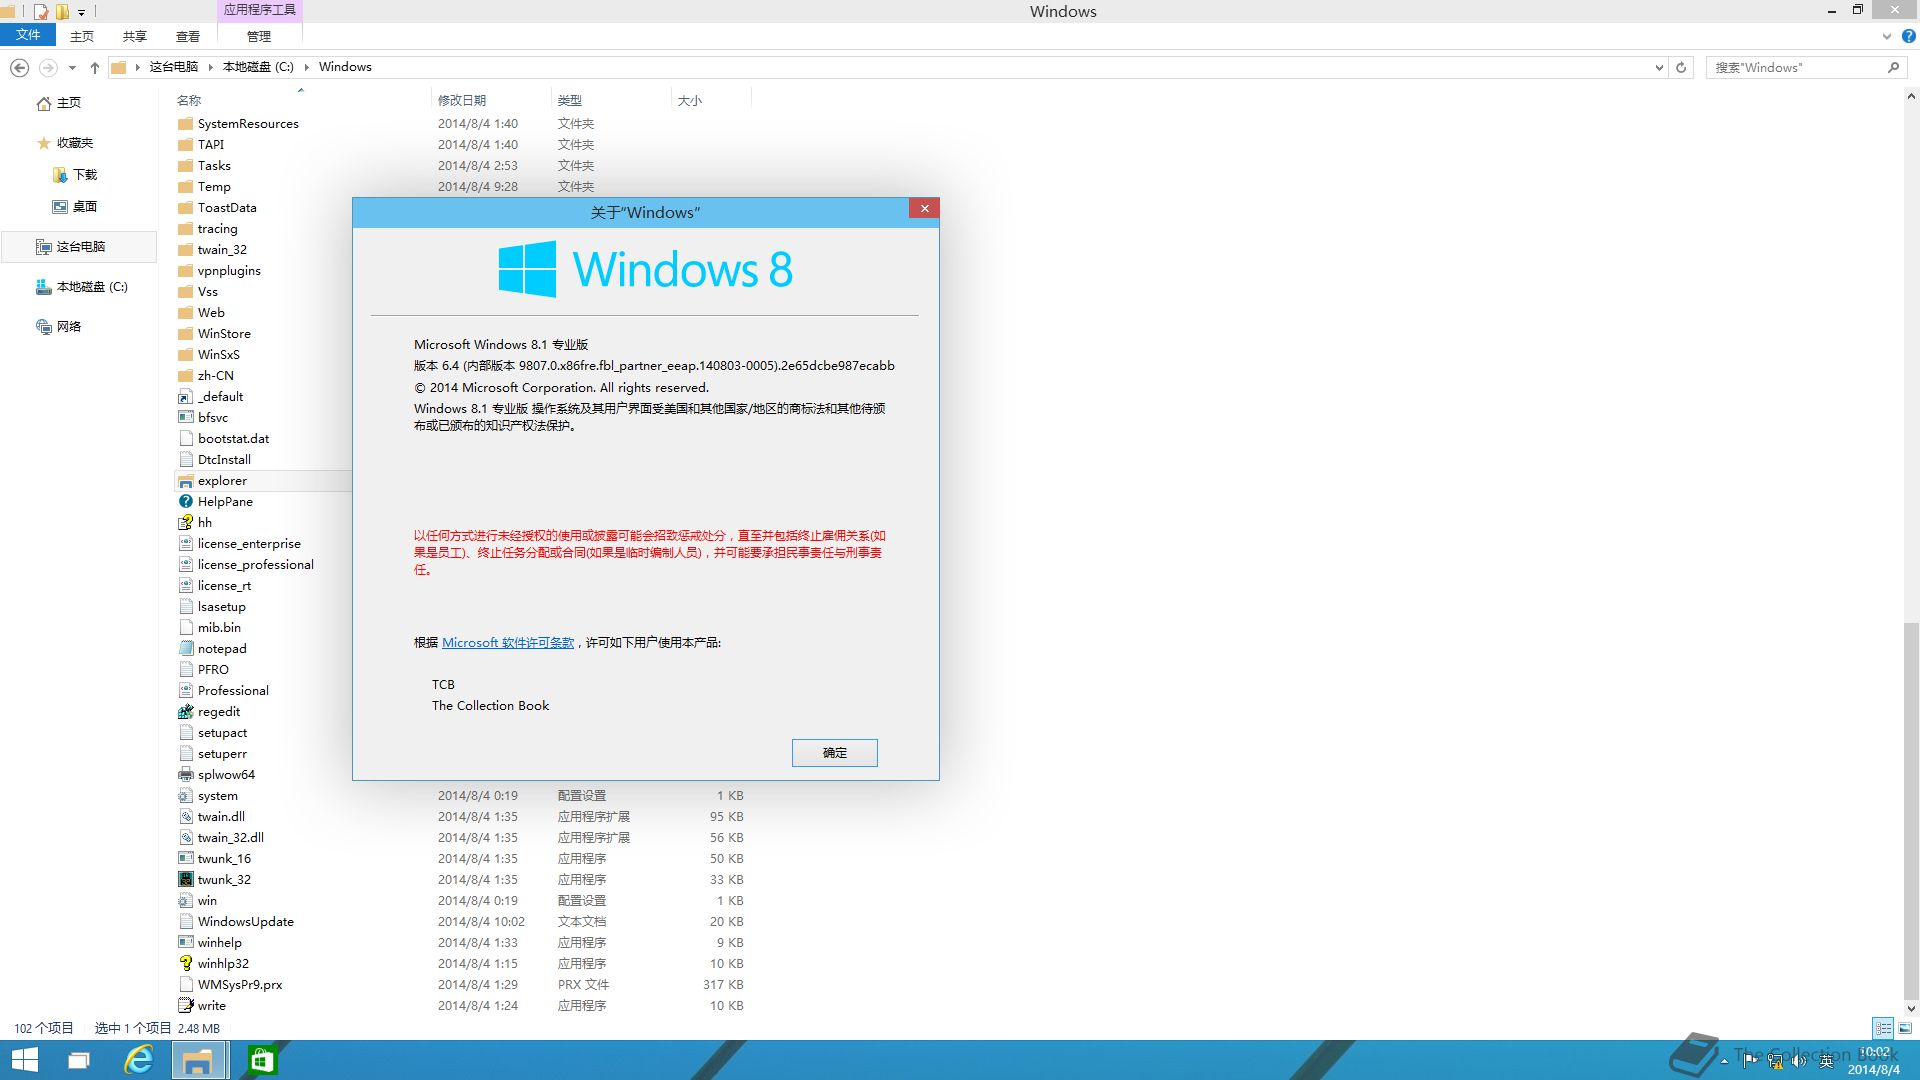This screenshot has height=1080, width=1920.
Task: Launch Internet Explorer from taskbar
Action: click(138, 1060)
